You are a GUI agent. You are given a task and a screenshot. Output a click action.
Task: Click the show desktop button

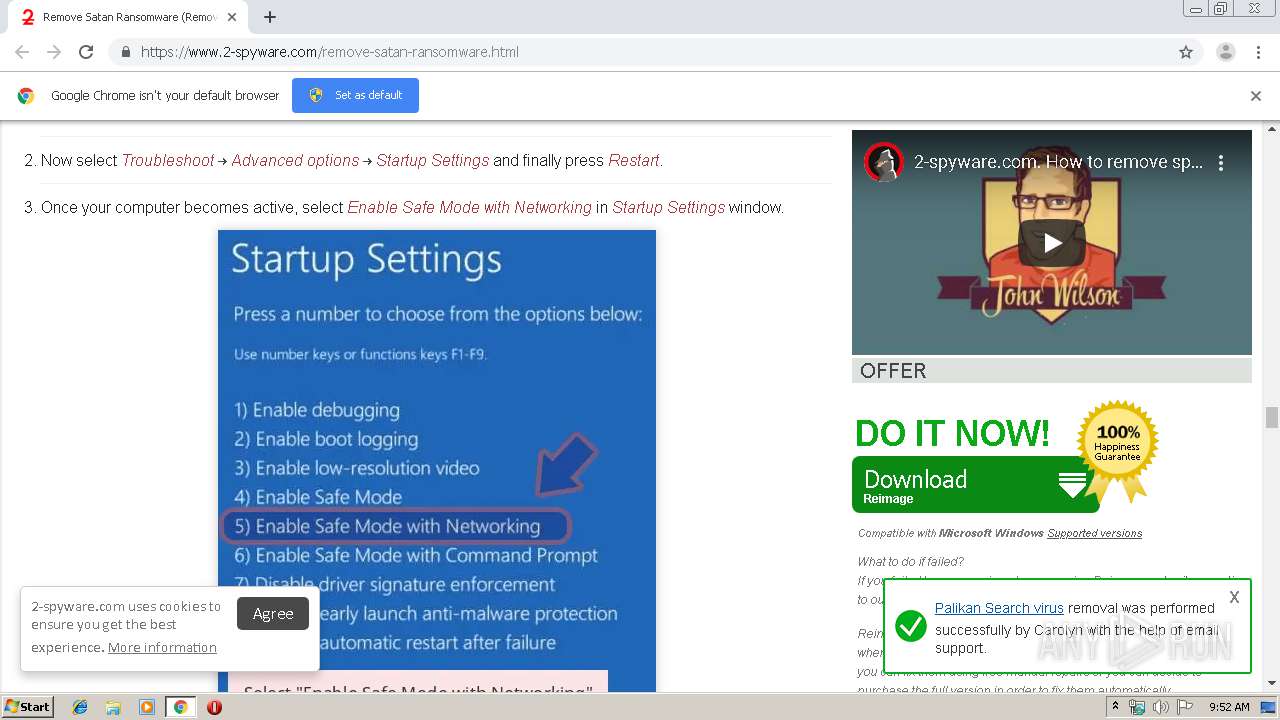pos(1269,707)
